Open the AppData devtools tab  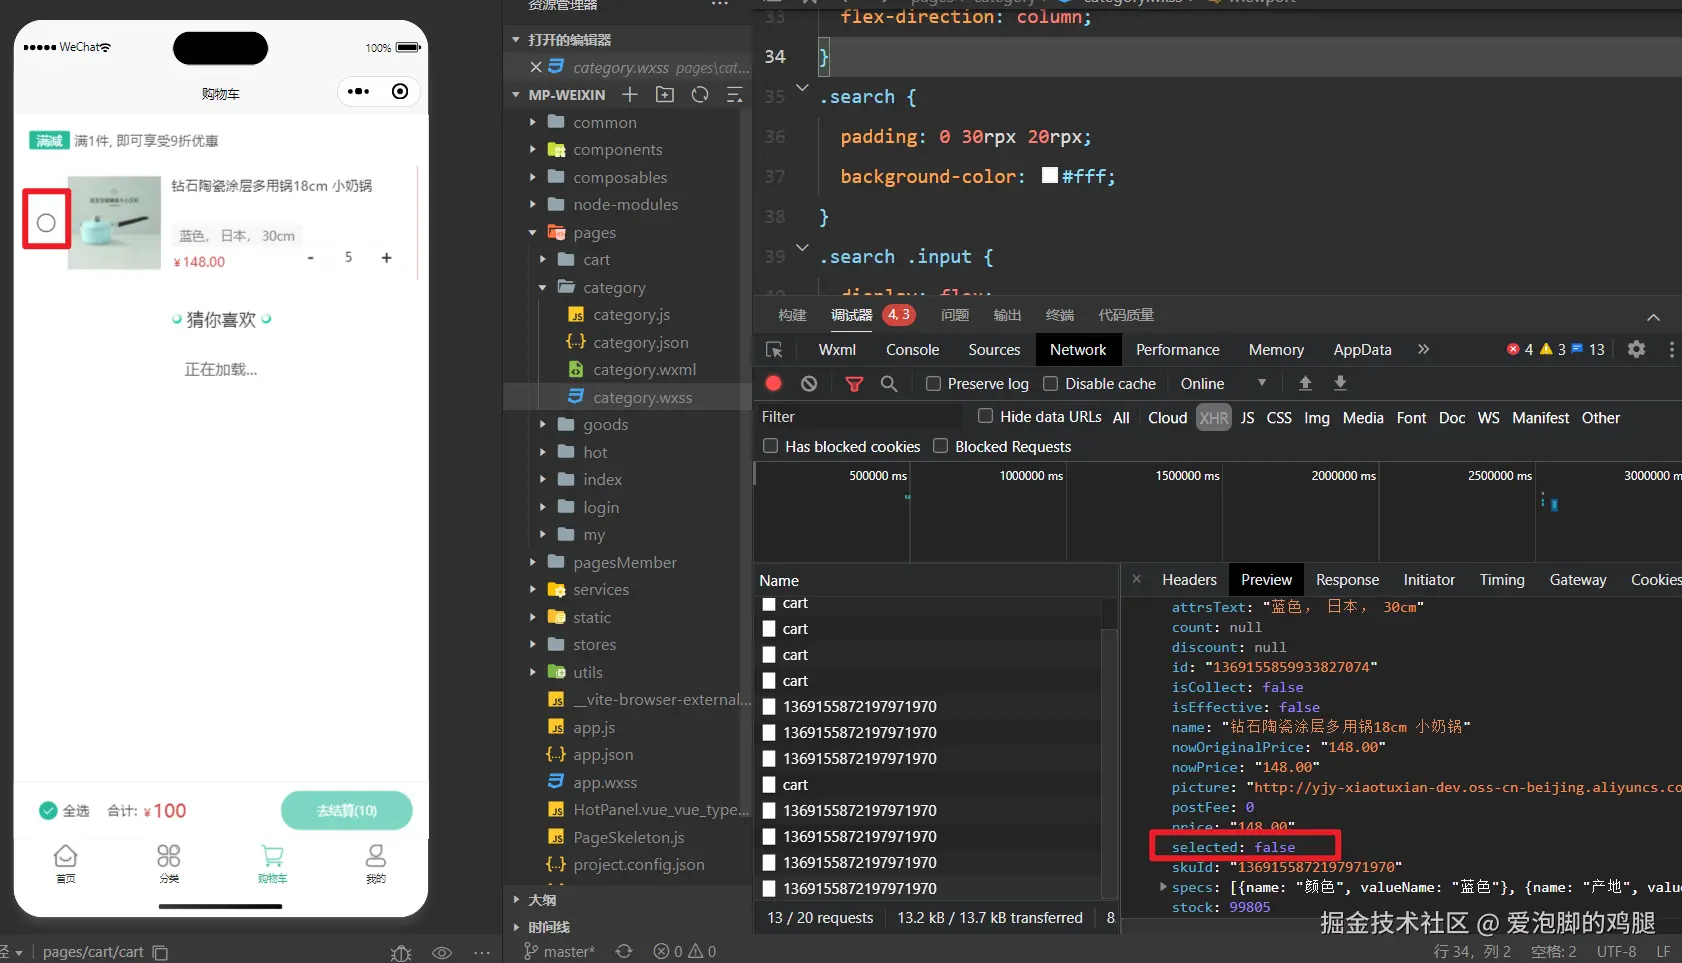tap(1362, 349)
